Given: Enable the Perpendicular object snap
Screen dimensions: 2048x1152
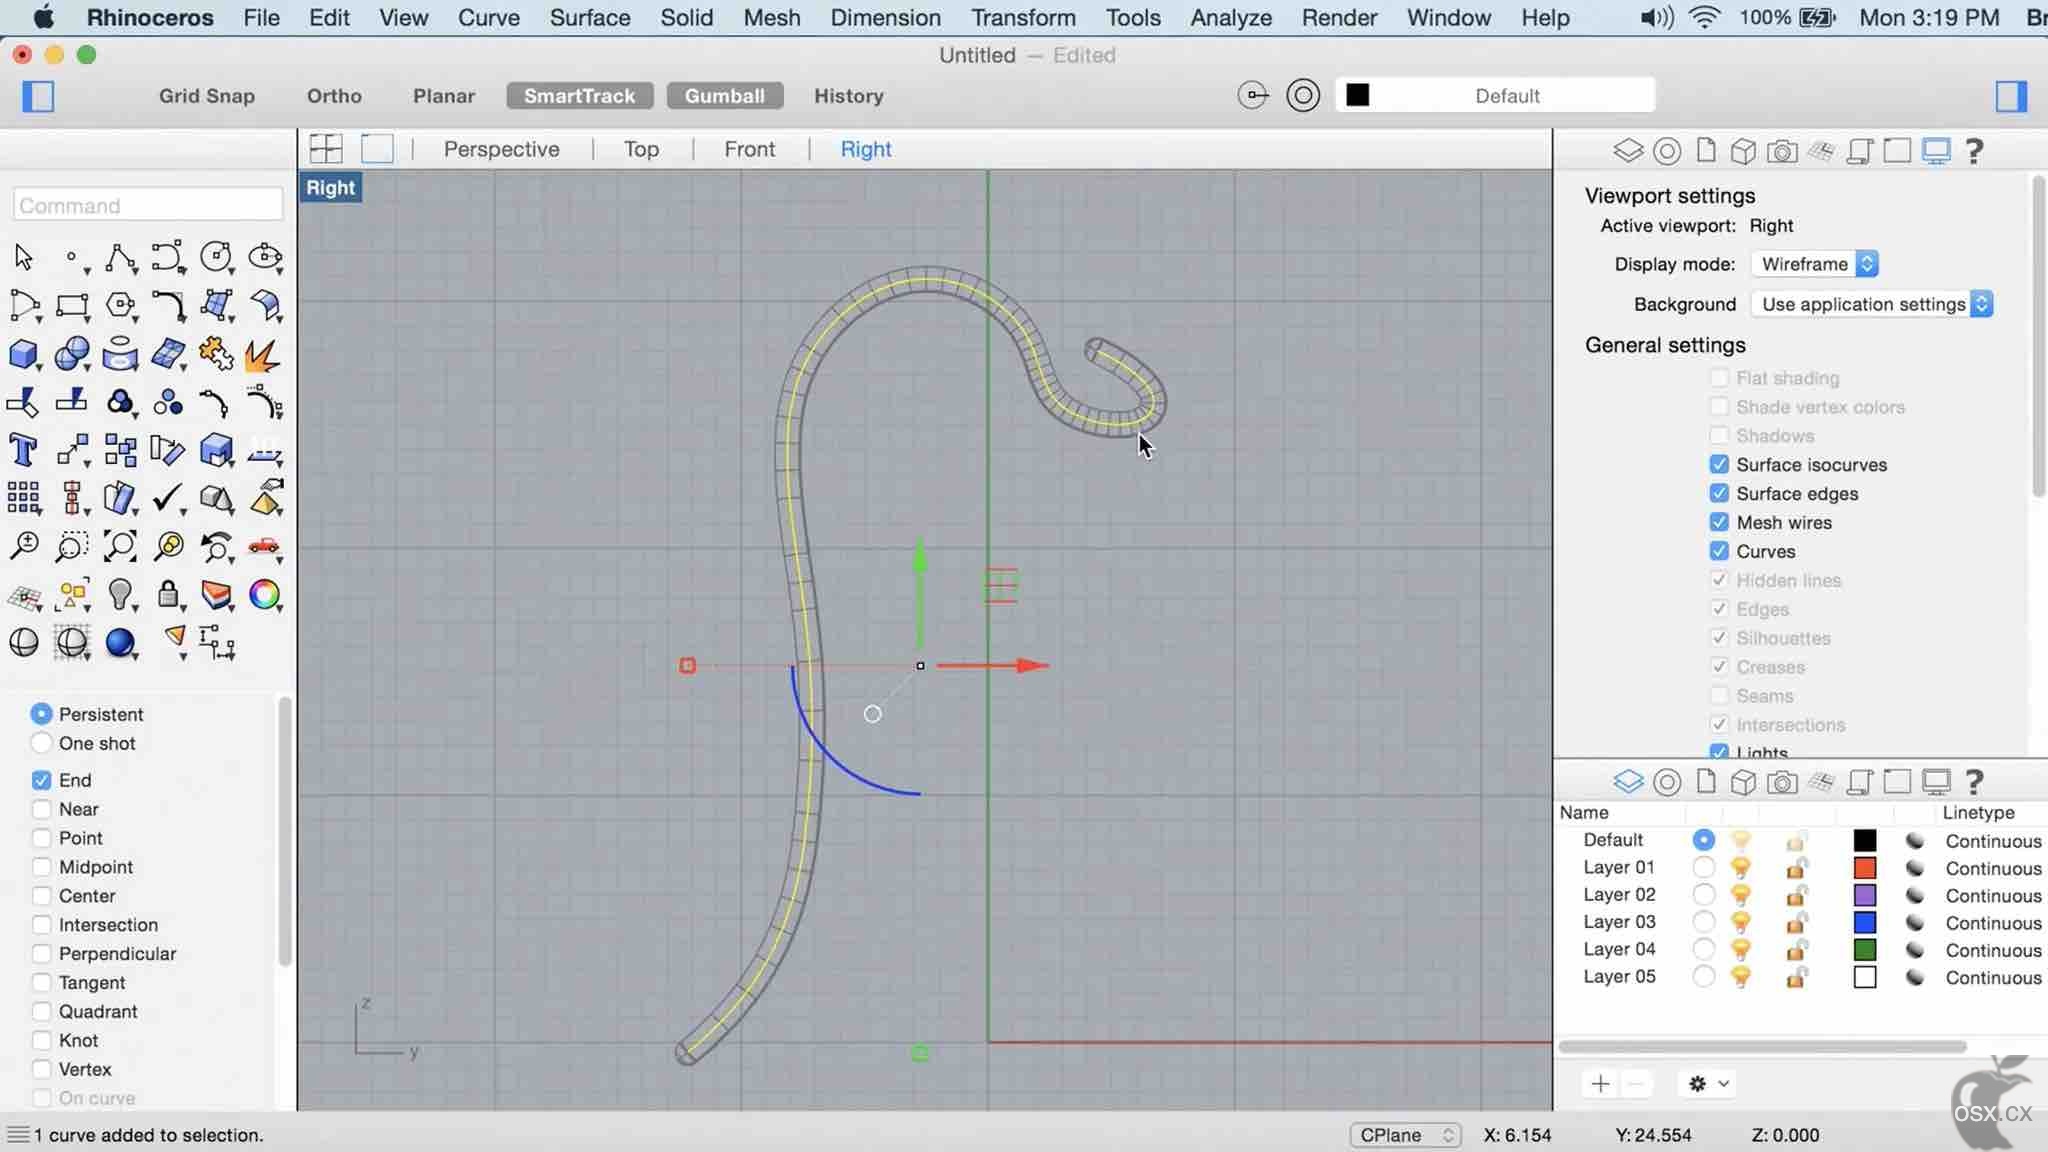Looking at the screenshot, I should (x=41, y=954).
